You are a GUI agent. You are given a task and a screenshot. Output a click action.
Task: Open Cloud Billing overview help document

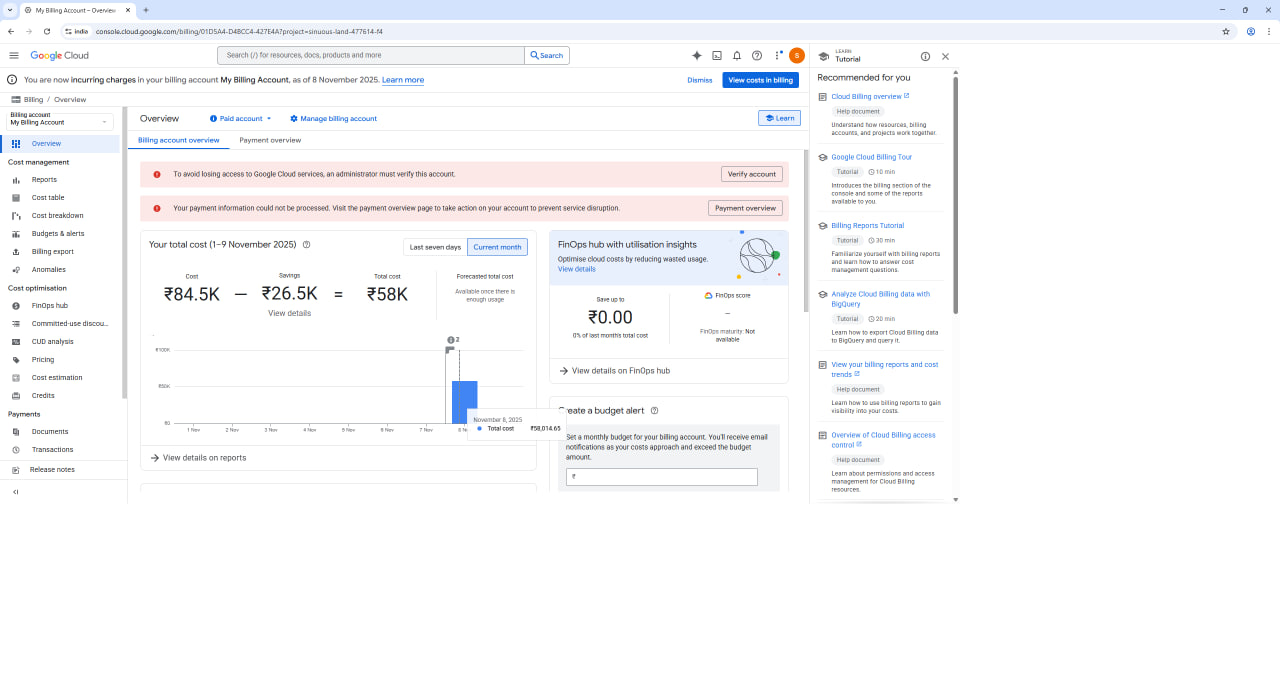coord(870,97)
